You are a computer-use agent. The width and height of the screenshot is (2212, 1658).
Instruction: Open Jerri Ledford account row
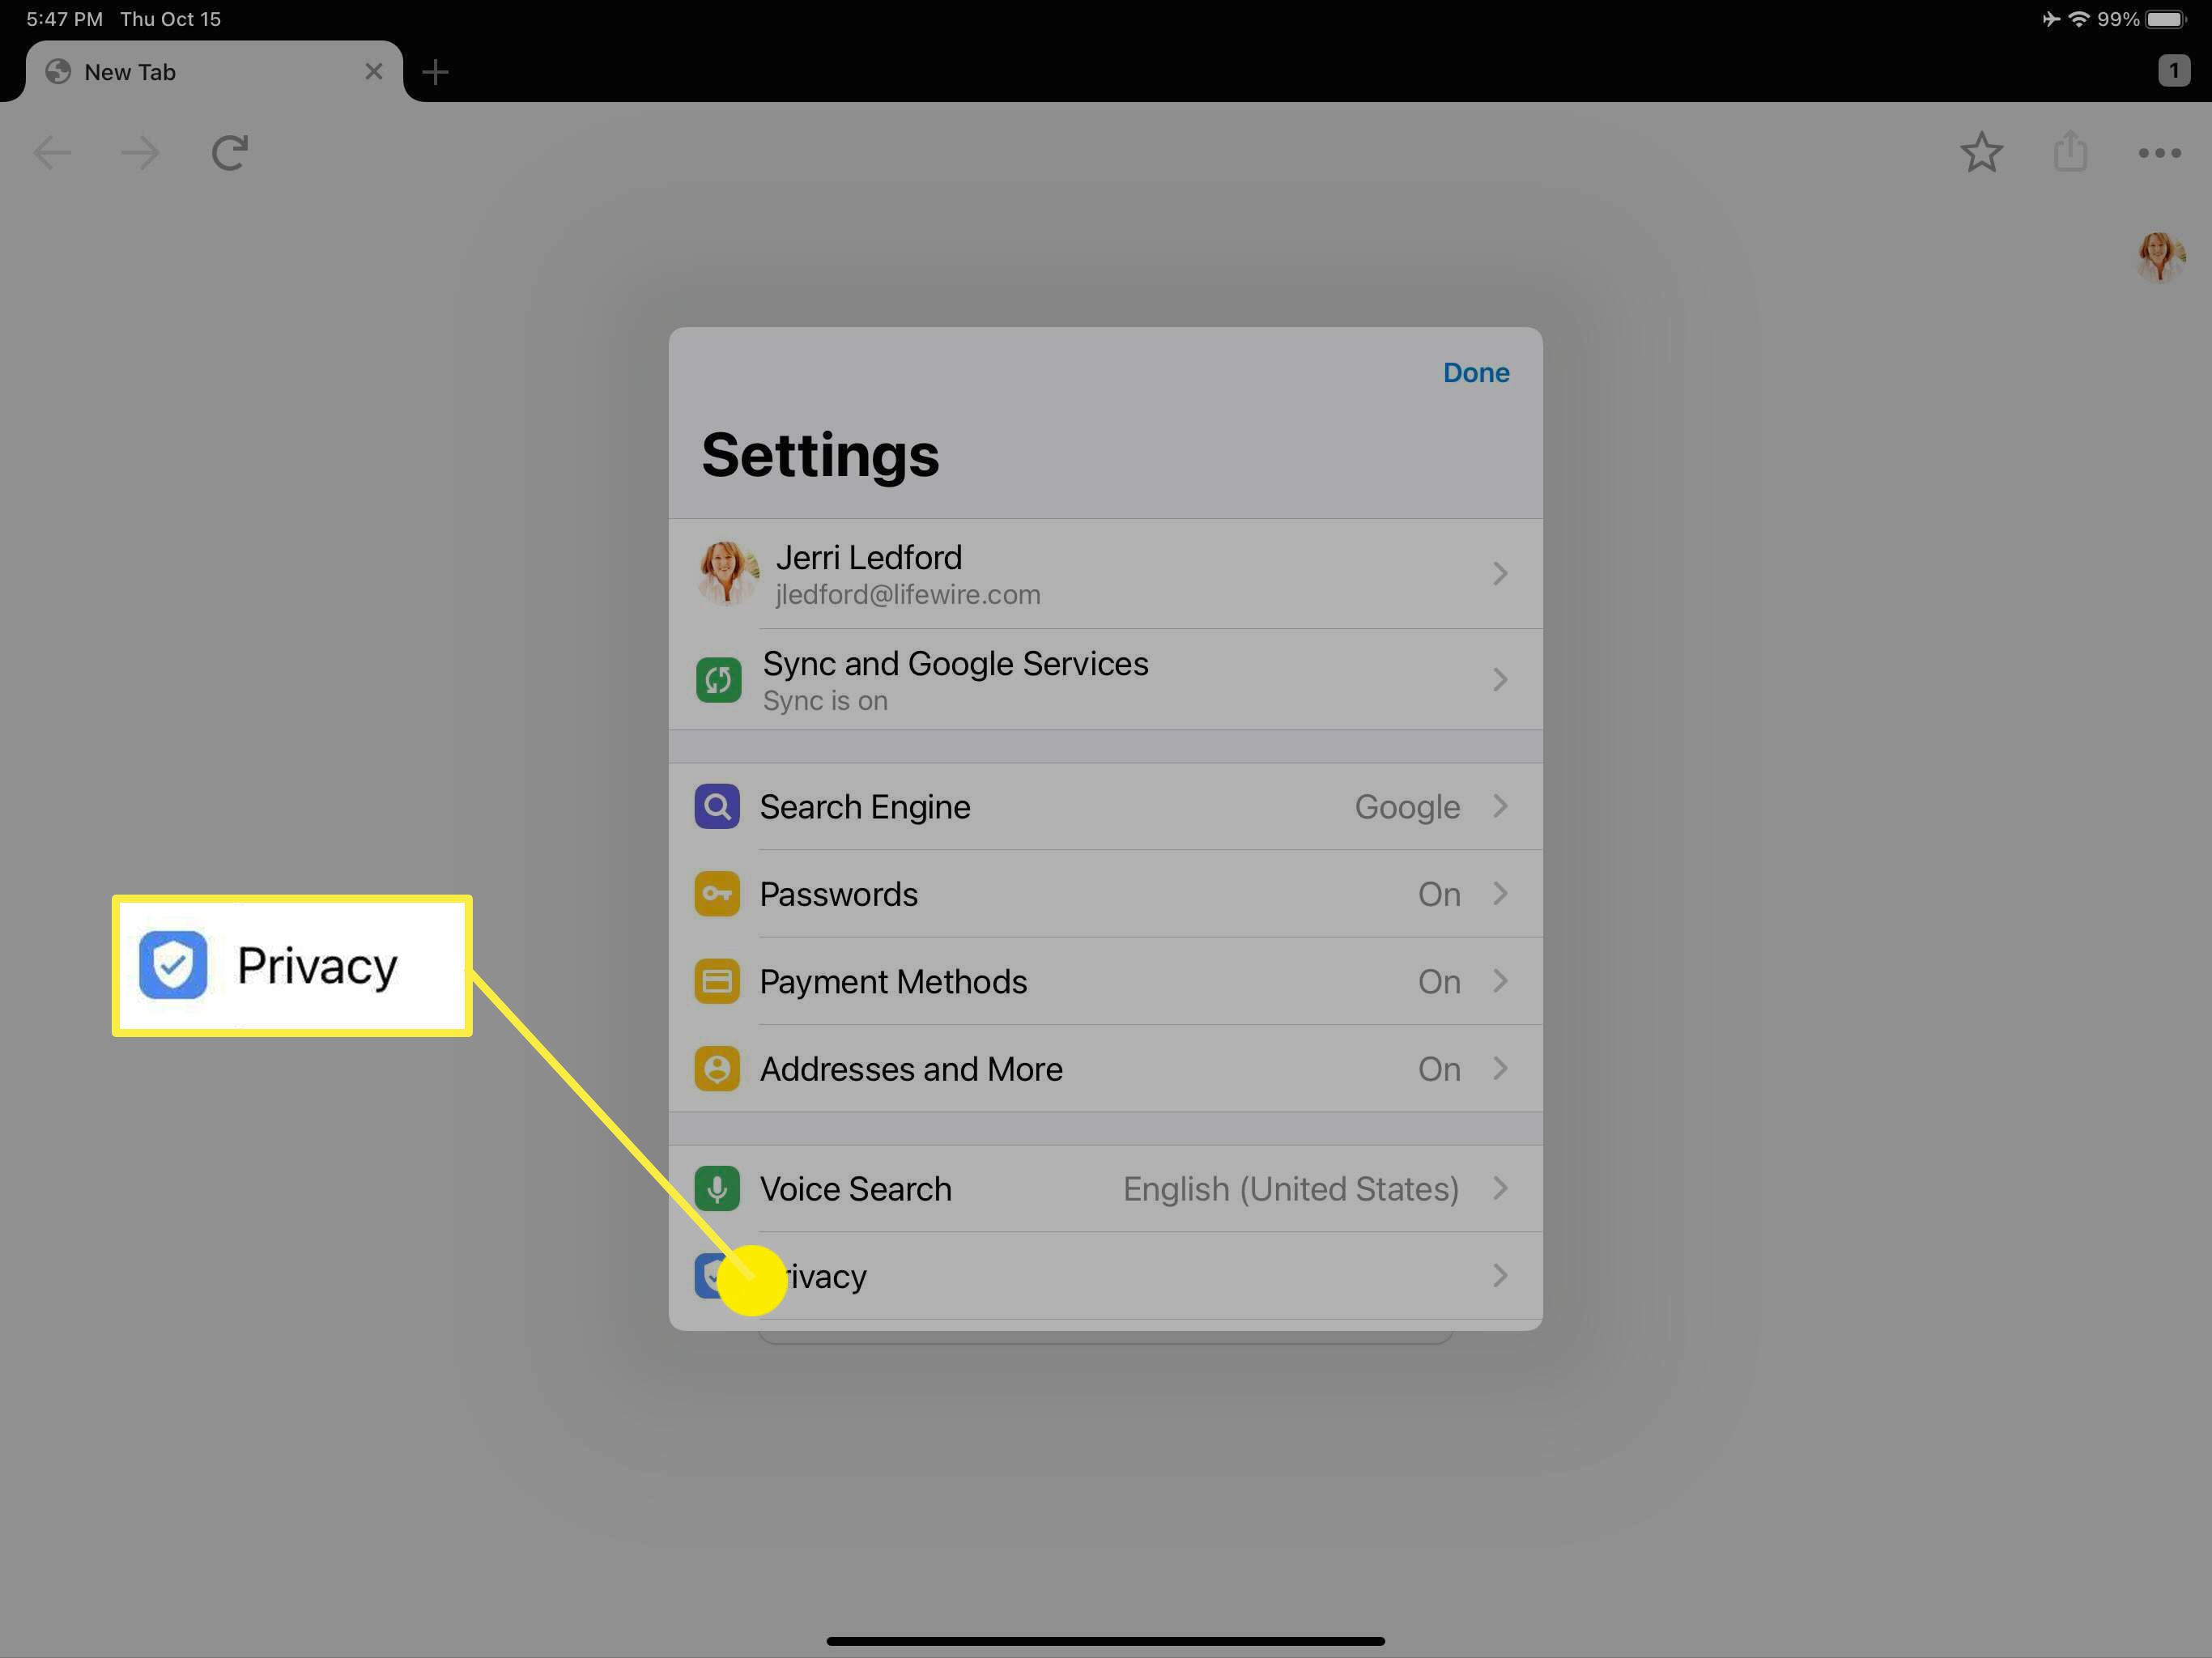(1105, 573)
